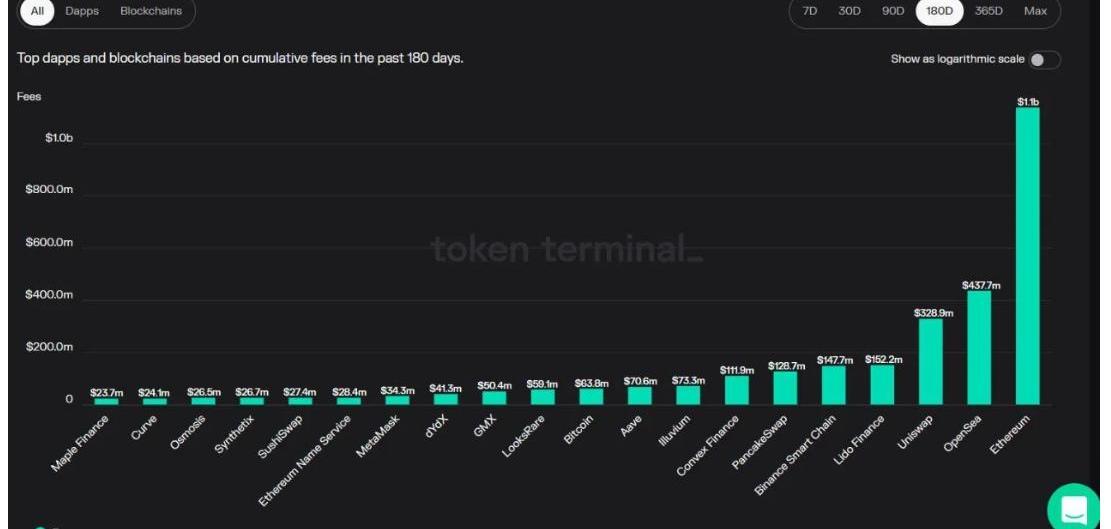Click the Lido Finance bar
Screen dimensions: 1111x529
882,384
